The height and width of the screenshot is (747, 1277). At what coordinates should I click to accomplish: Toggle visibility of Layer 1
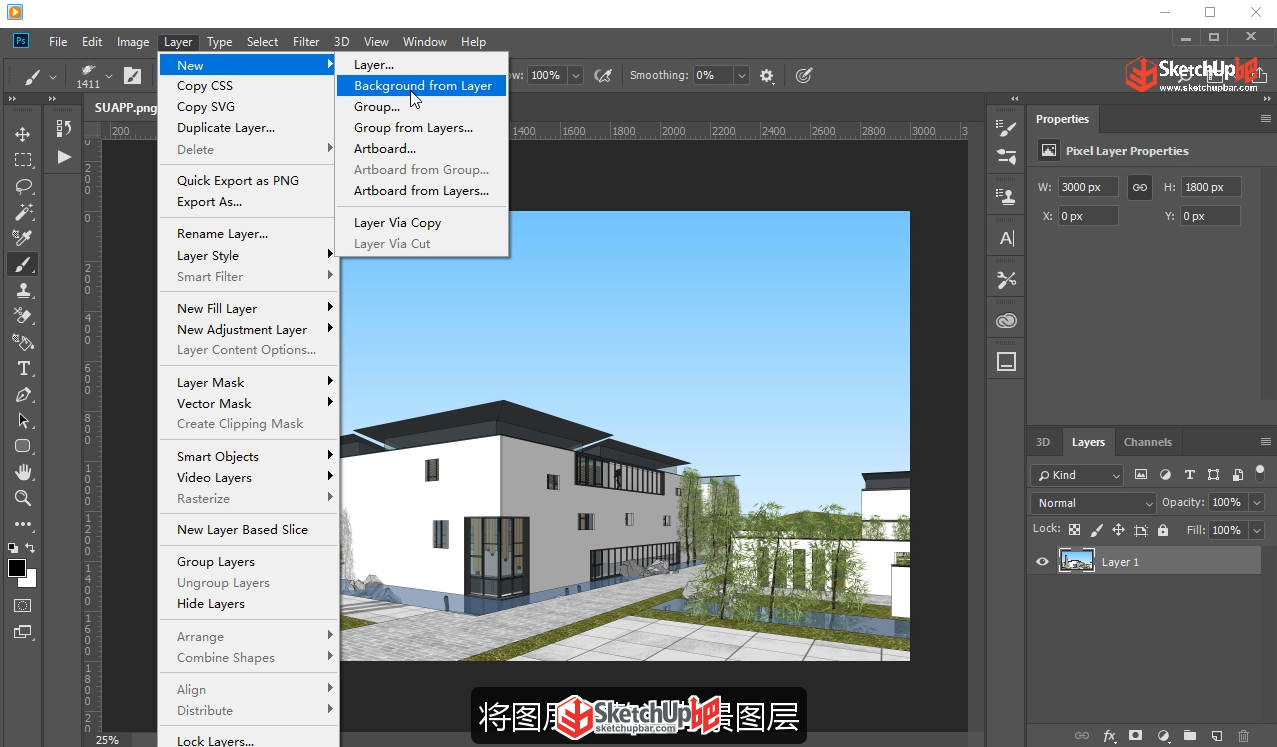pyautogui.click(x=1042, y=562)
